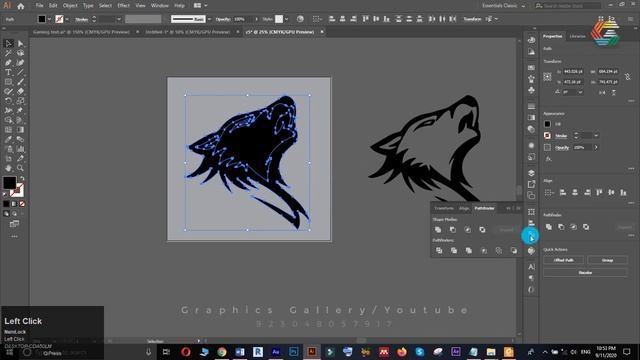This screenshot has height=360, width=640.
Task: Go to Home screen icon
Action: 21,6
